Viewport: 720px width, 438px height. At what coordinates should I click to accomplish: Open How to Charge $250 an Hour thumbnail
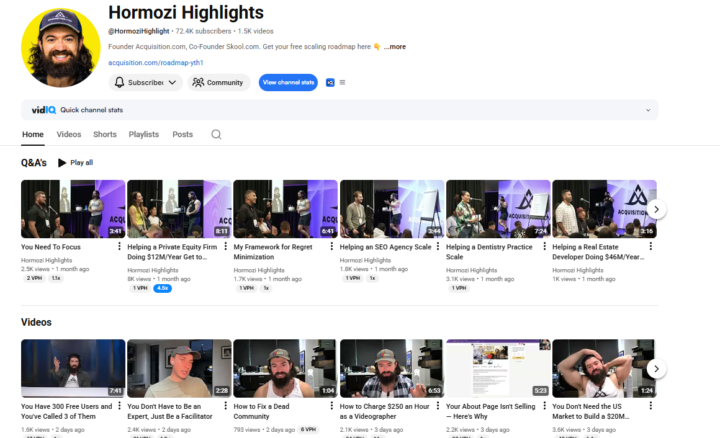pyautogui.click(x=392, y=368)
